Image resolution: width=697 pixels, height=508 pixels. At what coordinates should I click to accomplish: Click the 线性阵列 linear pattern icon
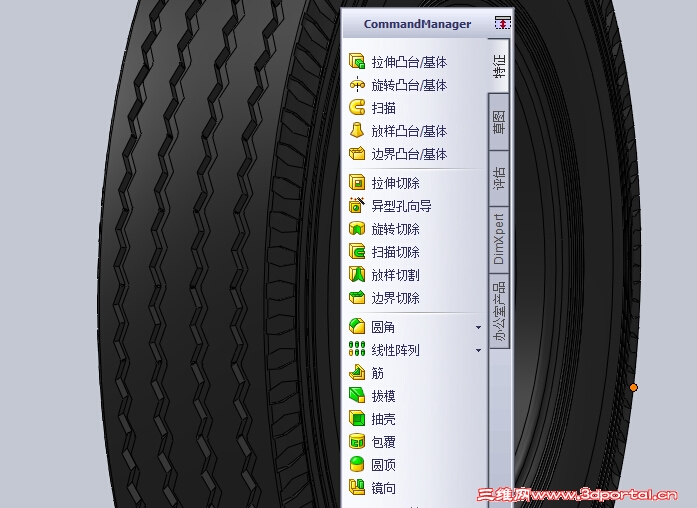[357, 350]
